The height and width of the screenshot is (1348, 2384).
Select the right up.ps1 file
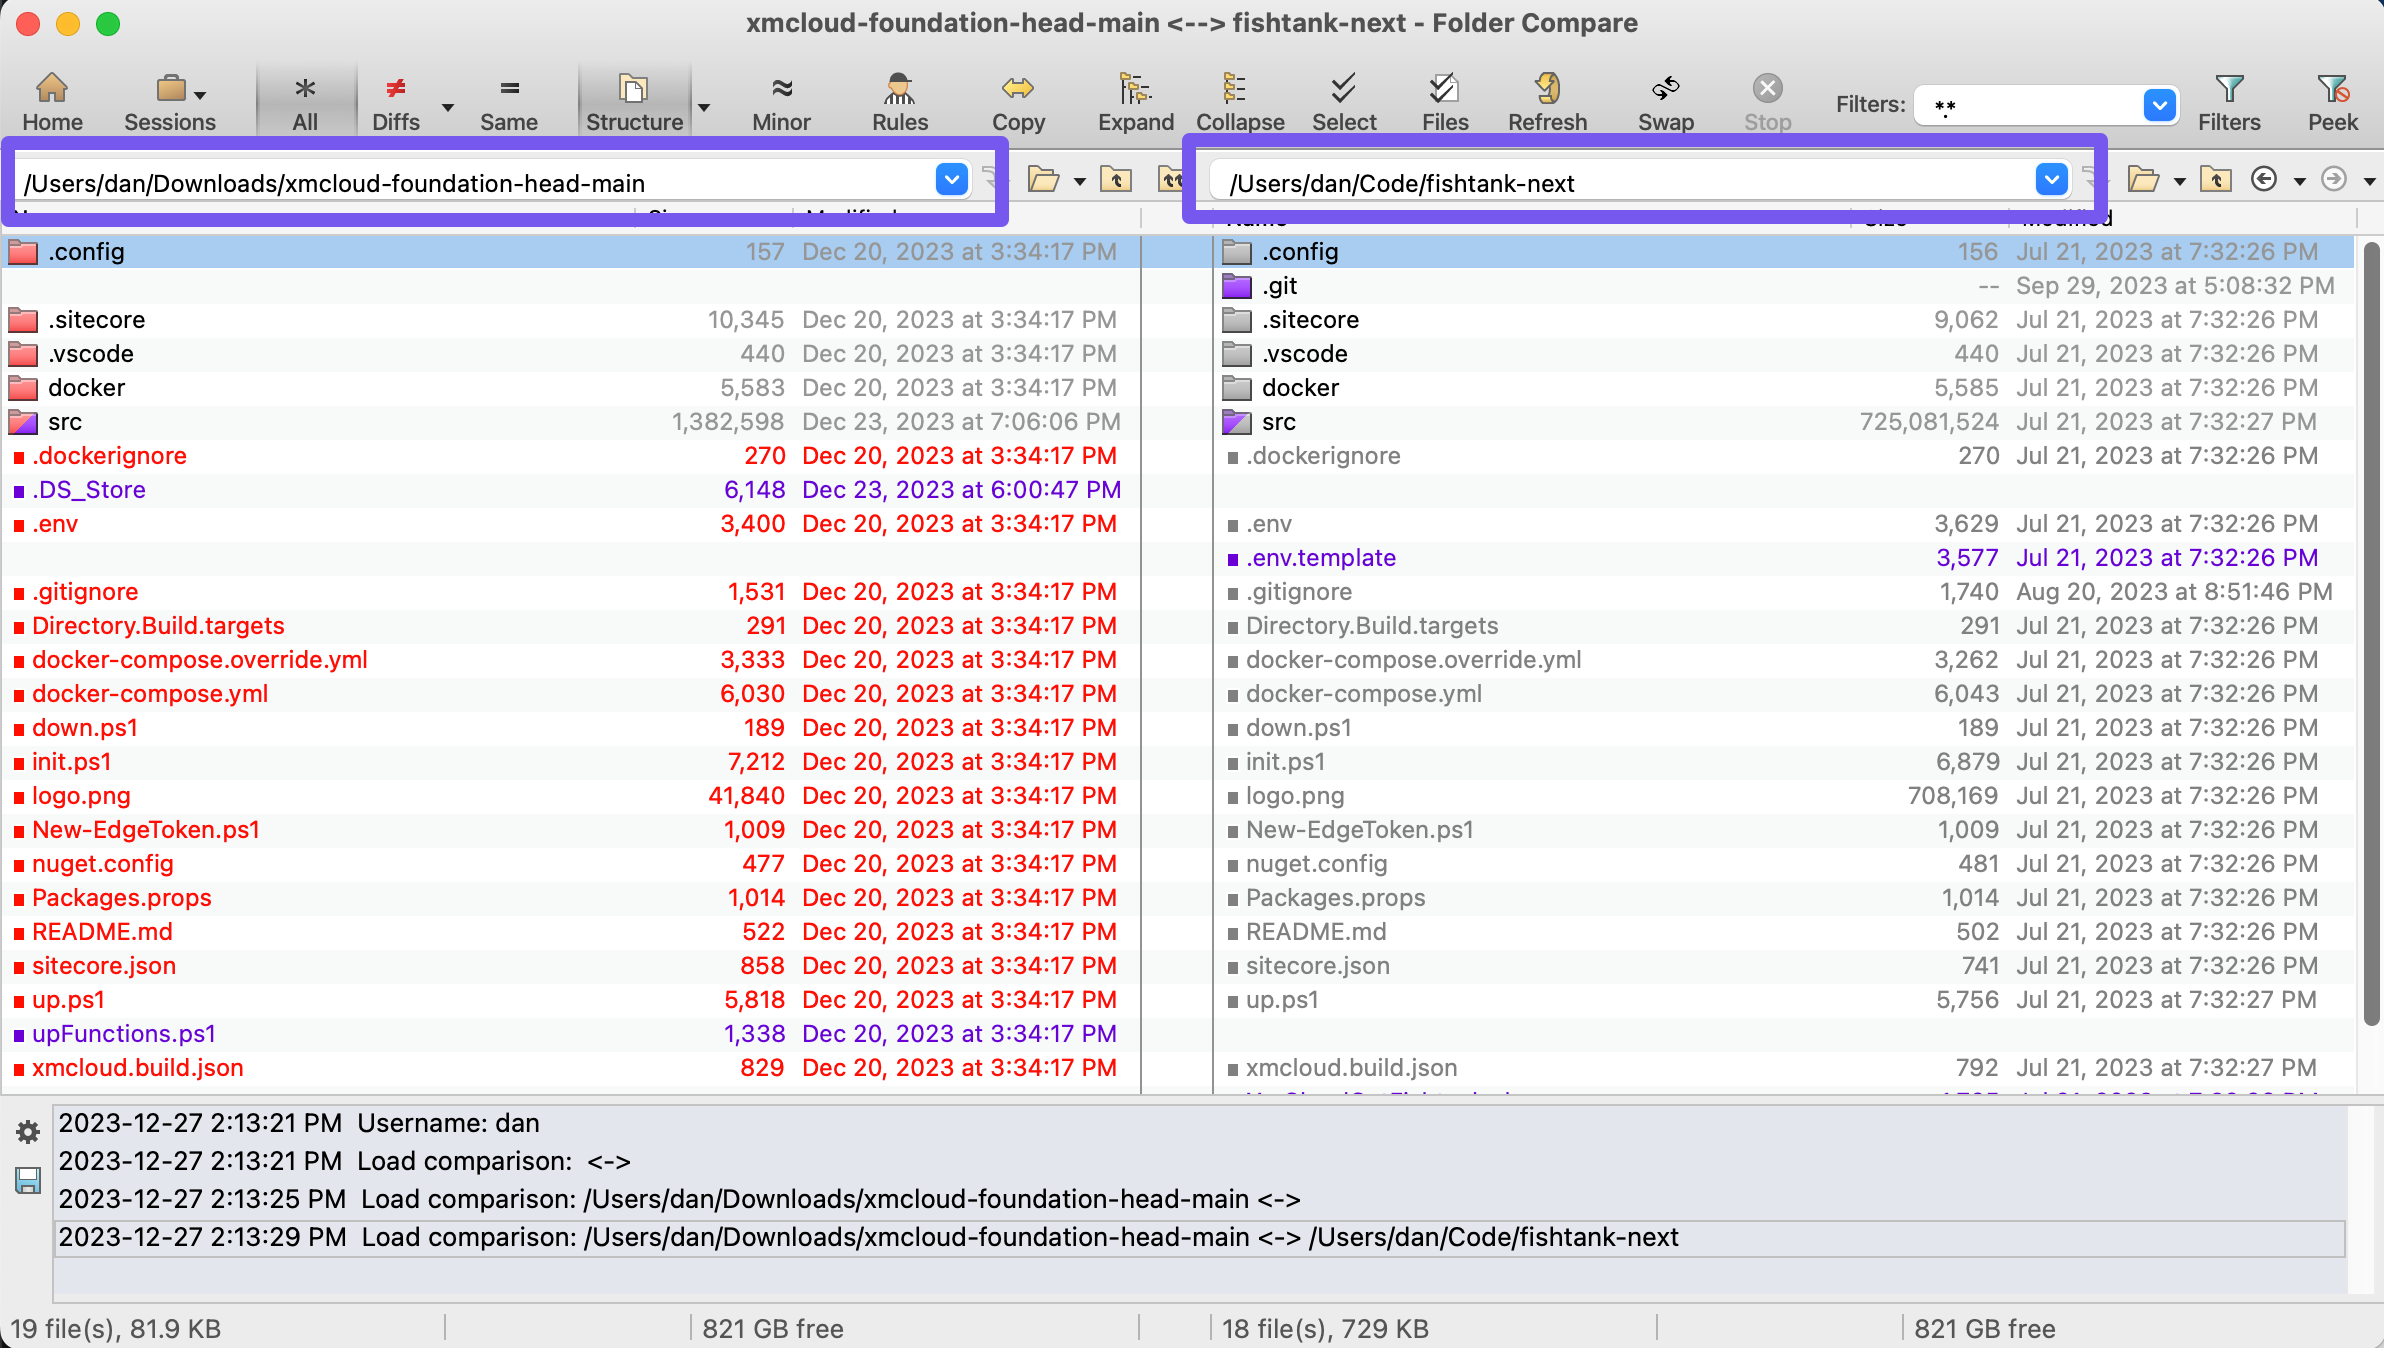pos(1784,1000)
